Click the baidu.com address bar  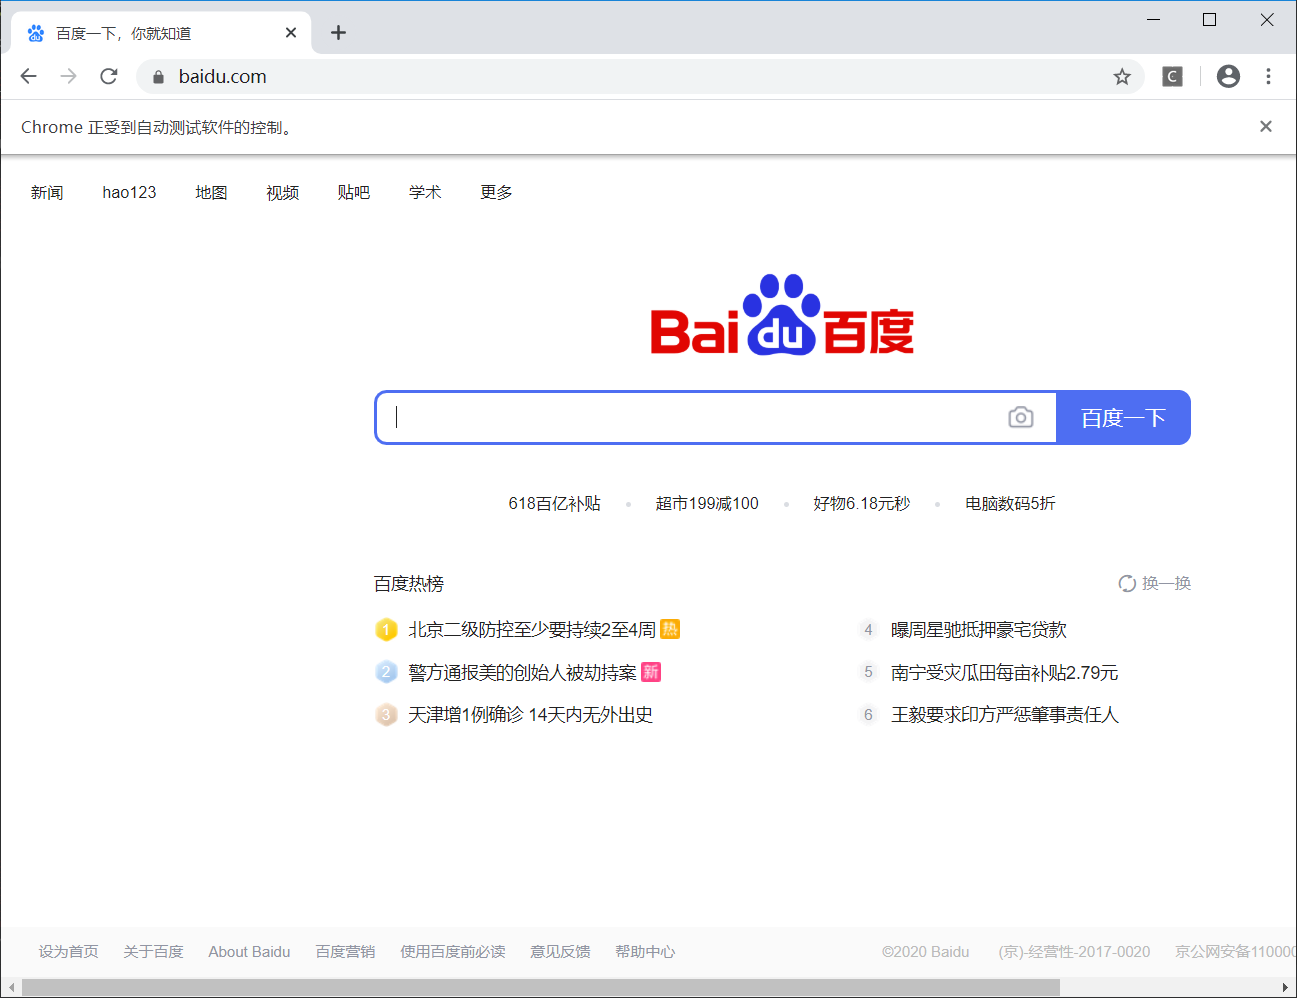pos(640,77)
